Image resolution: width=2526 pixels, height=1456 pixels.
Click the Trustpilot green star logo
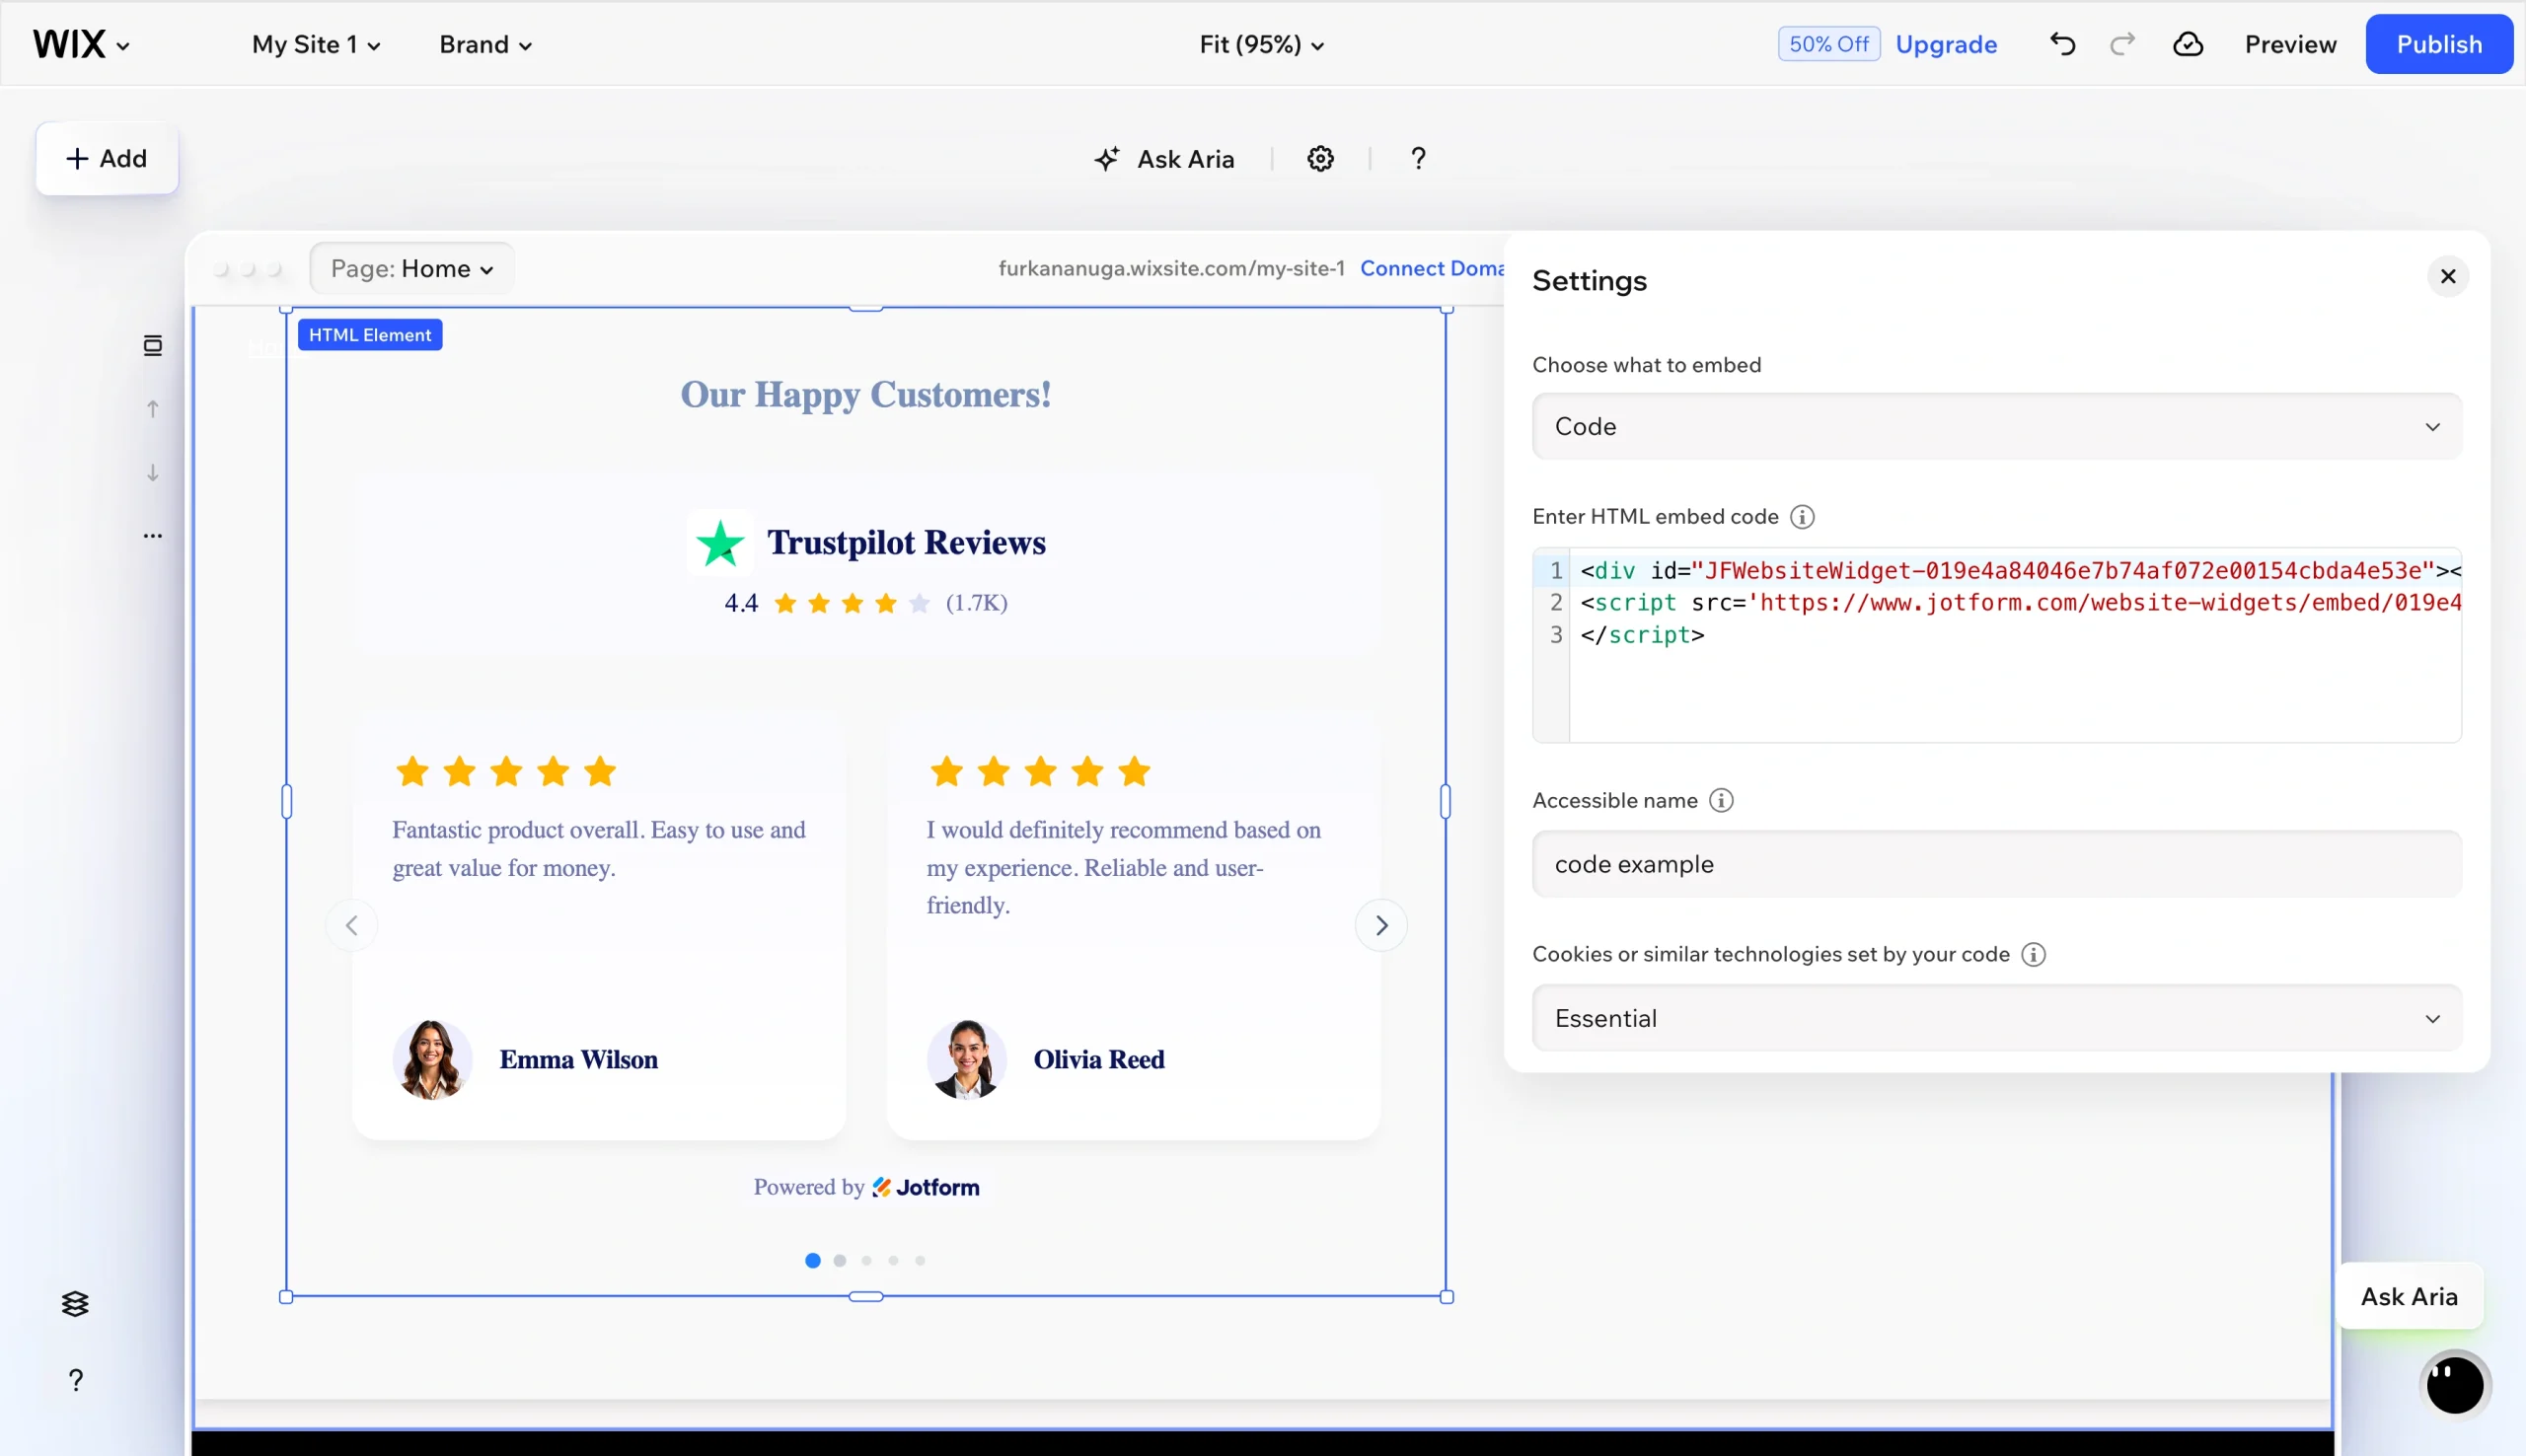[x=719, y=543]
